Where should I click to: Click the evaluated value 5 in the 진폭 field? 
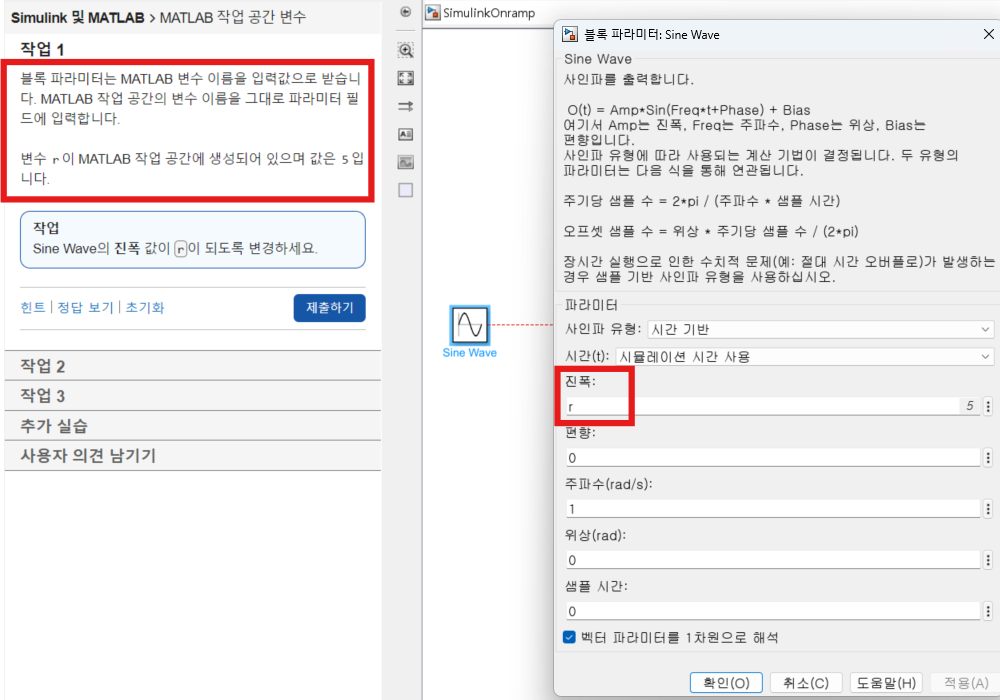(x=969, y=405)
